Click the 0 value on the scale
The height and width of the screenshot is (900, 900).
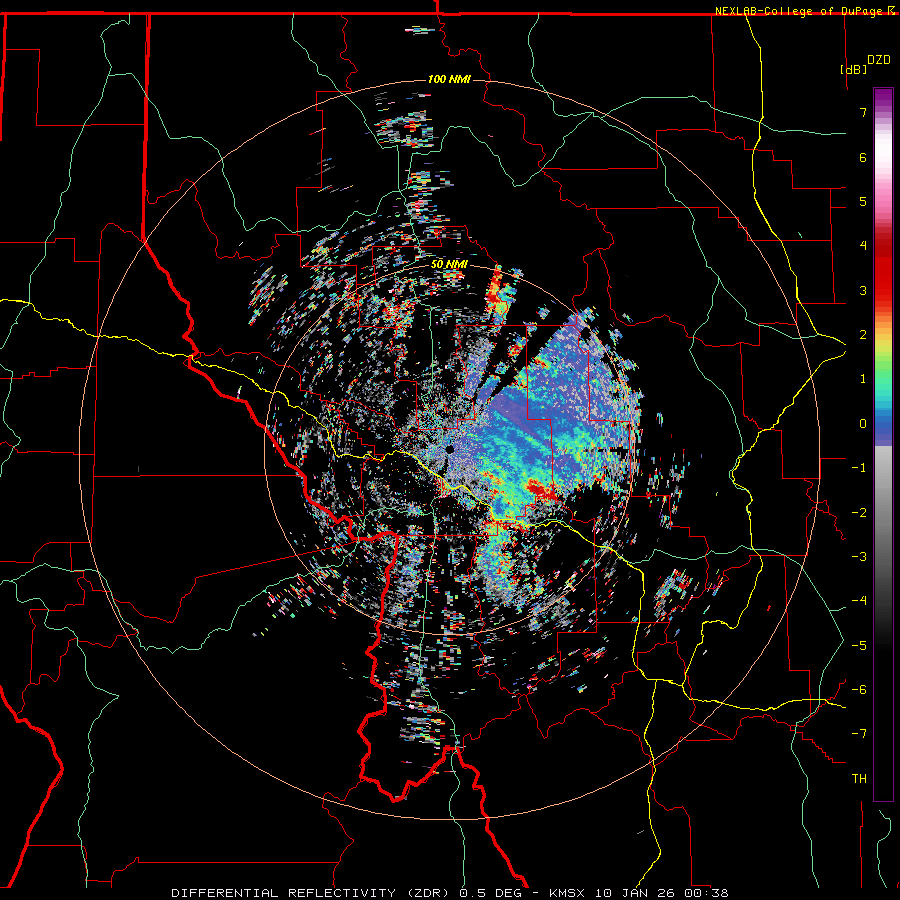click(x=863, y=424)
